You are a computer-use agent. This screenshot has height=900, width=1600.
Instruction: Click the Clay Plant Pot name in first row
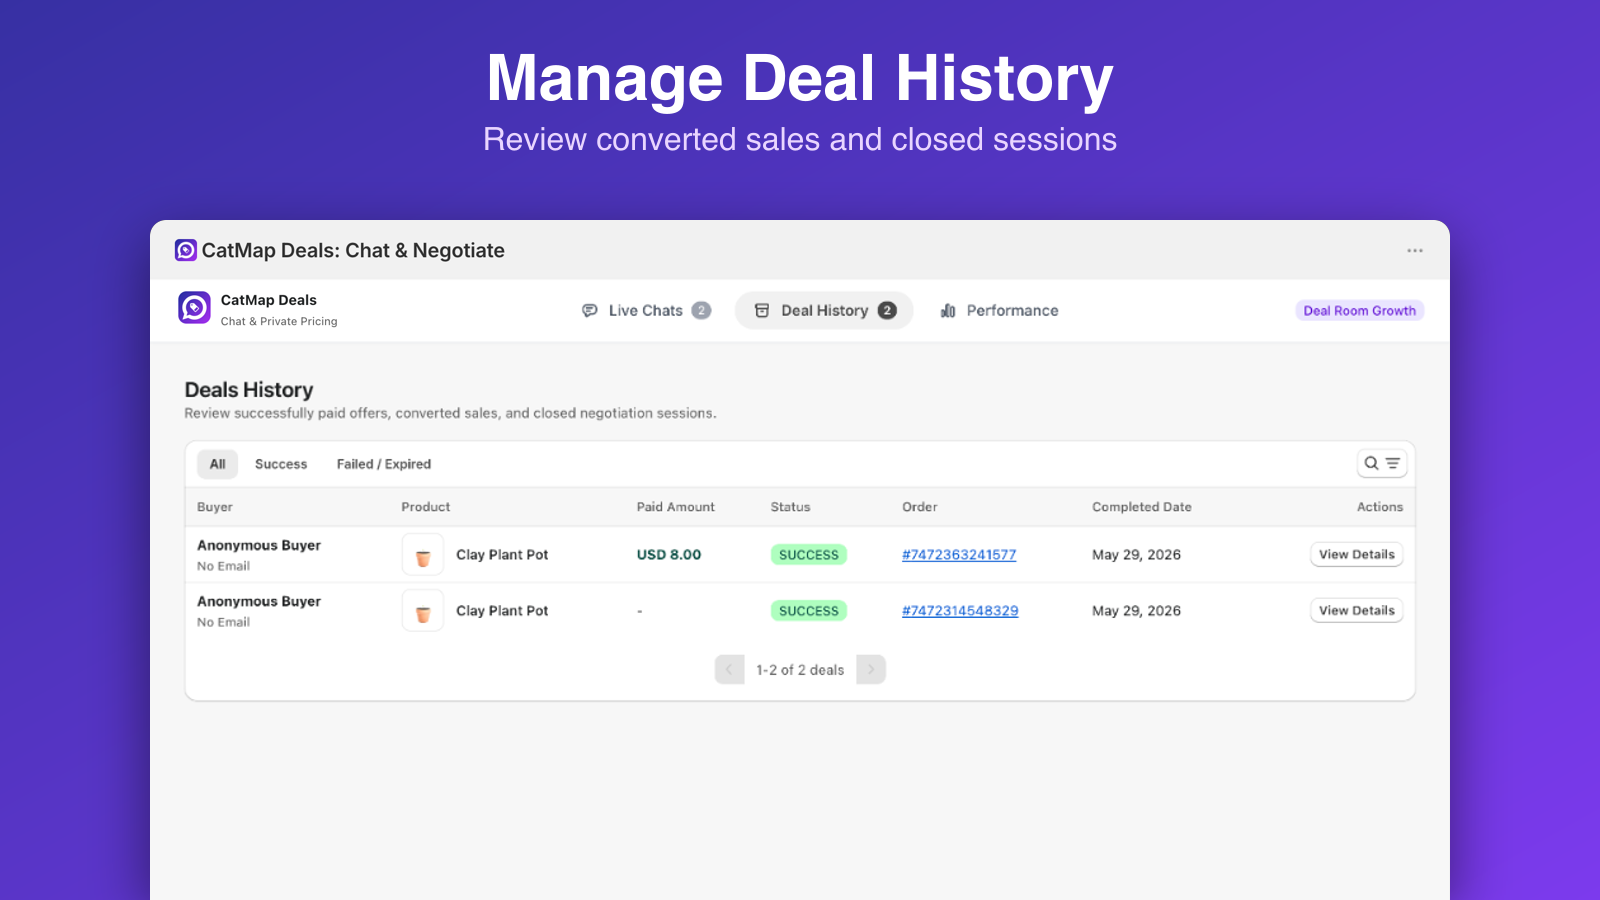coord(502,555)
